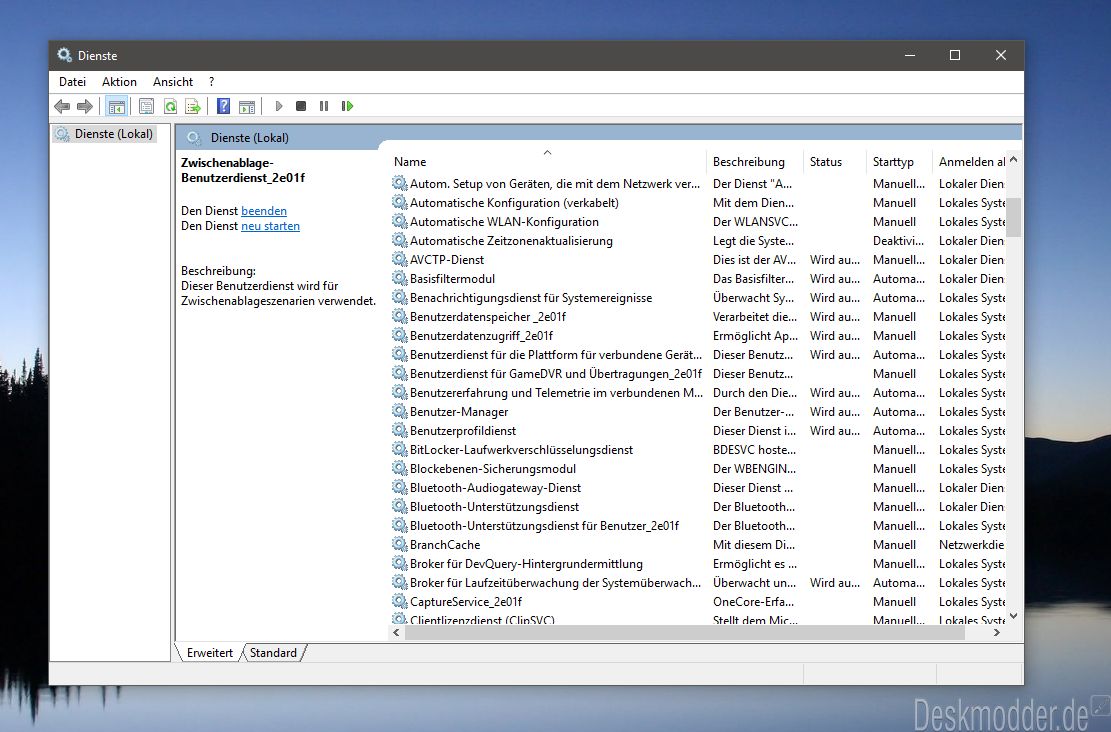The height and width of the screenshot is (732, 1111).
Task: Open the Aktion menu
Action: pyautogui.click(x=119, y=82)
